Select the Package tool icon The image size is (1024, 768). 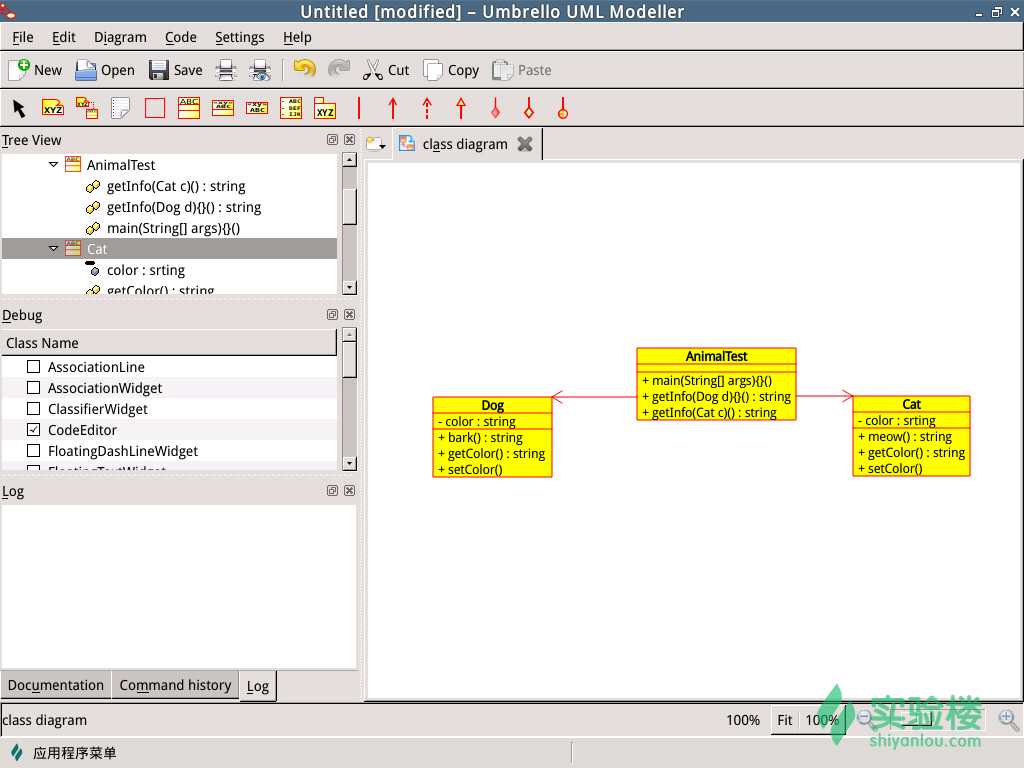tap(325, 108)
